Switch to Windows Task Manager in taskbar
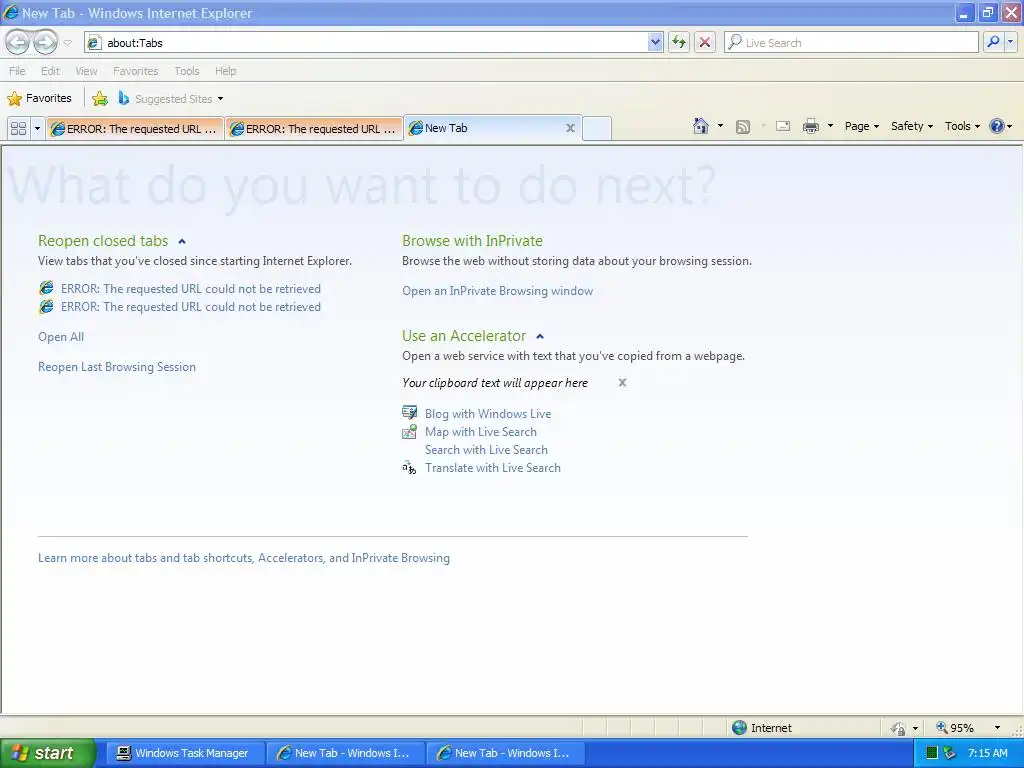 184,753
